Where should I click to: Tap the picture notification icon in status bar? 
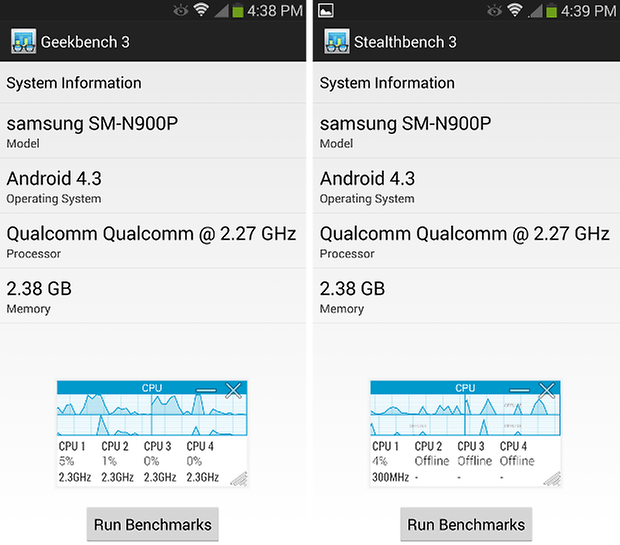tap(326, 11)
